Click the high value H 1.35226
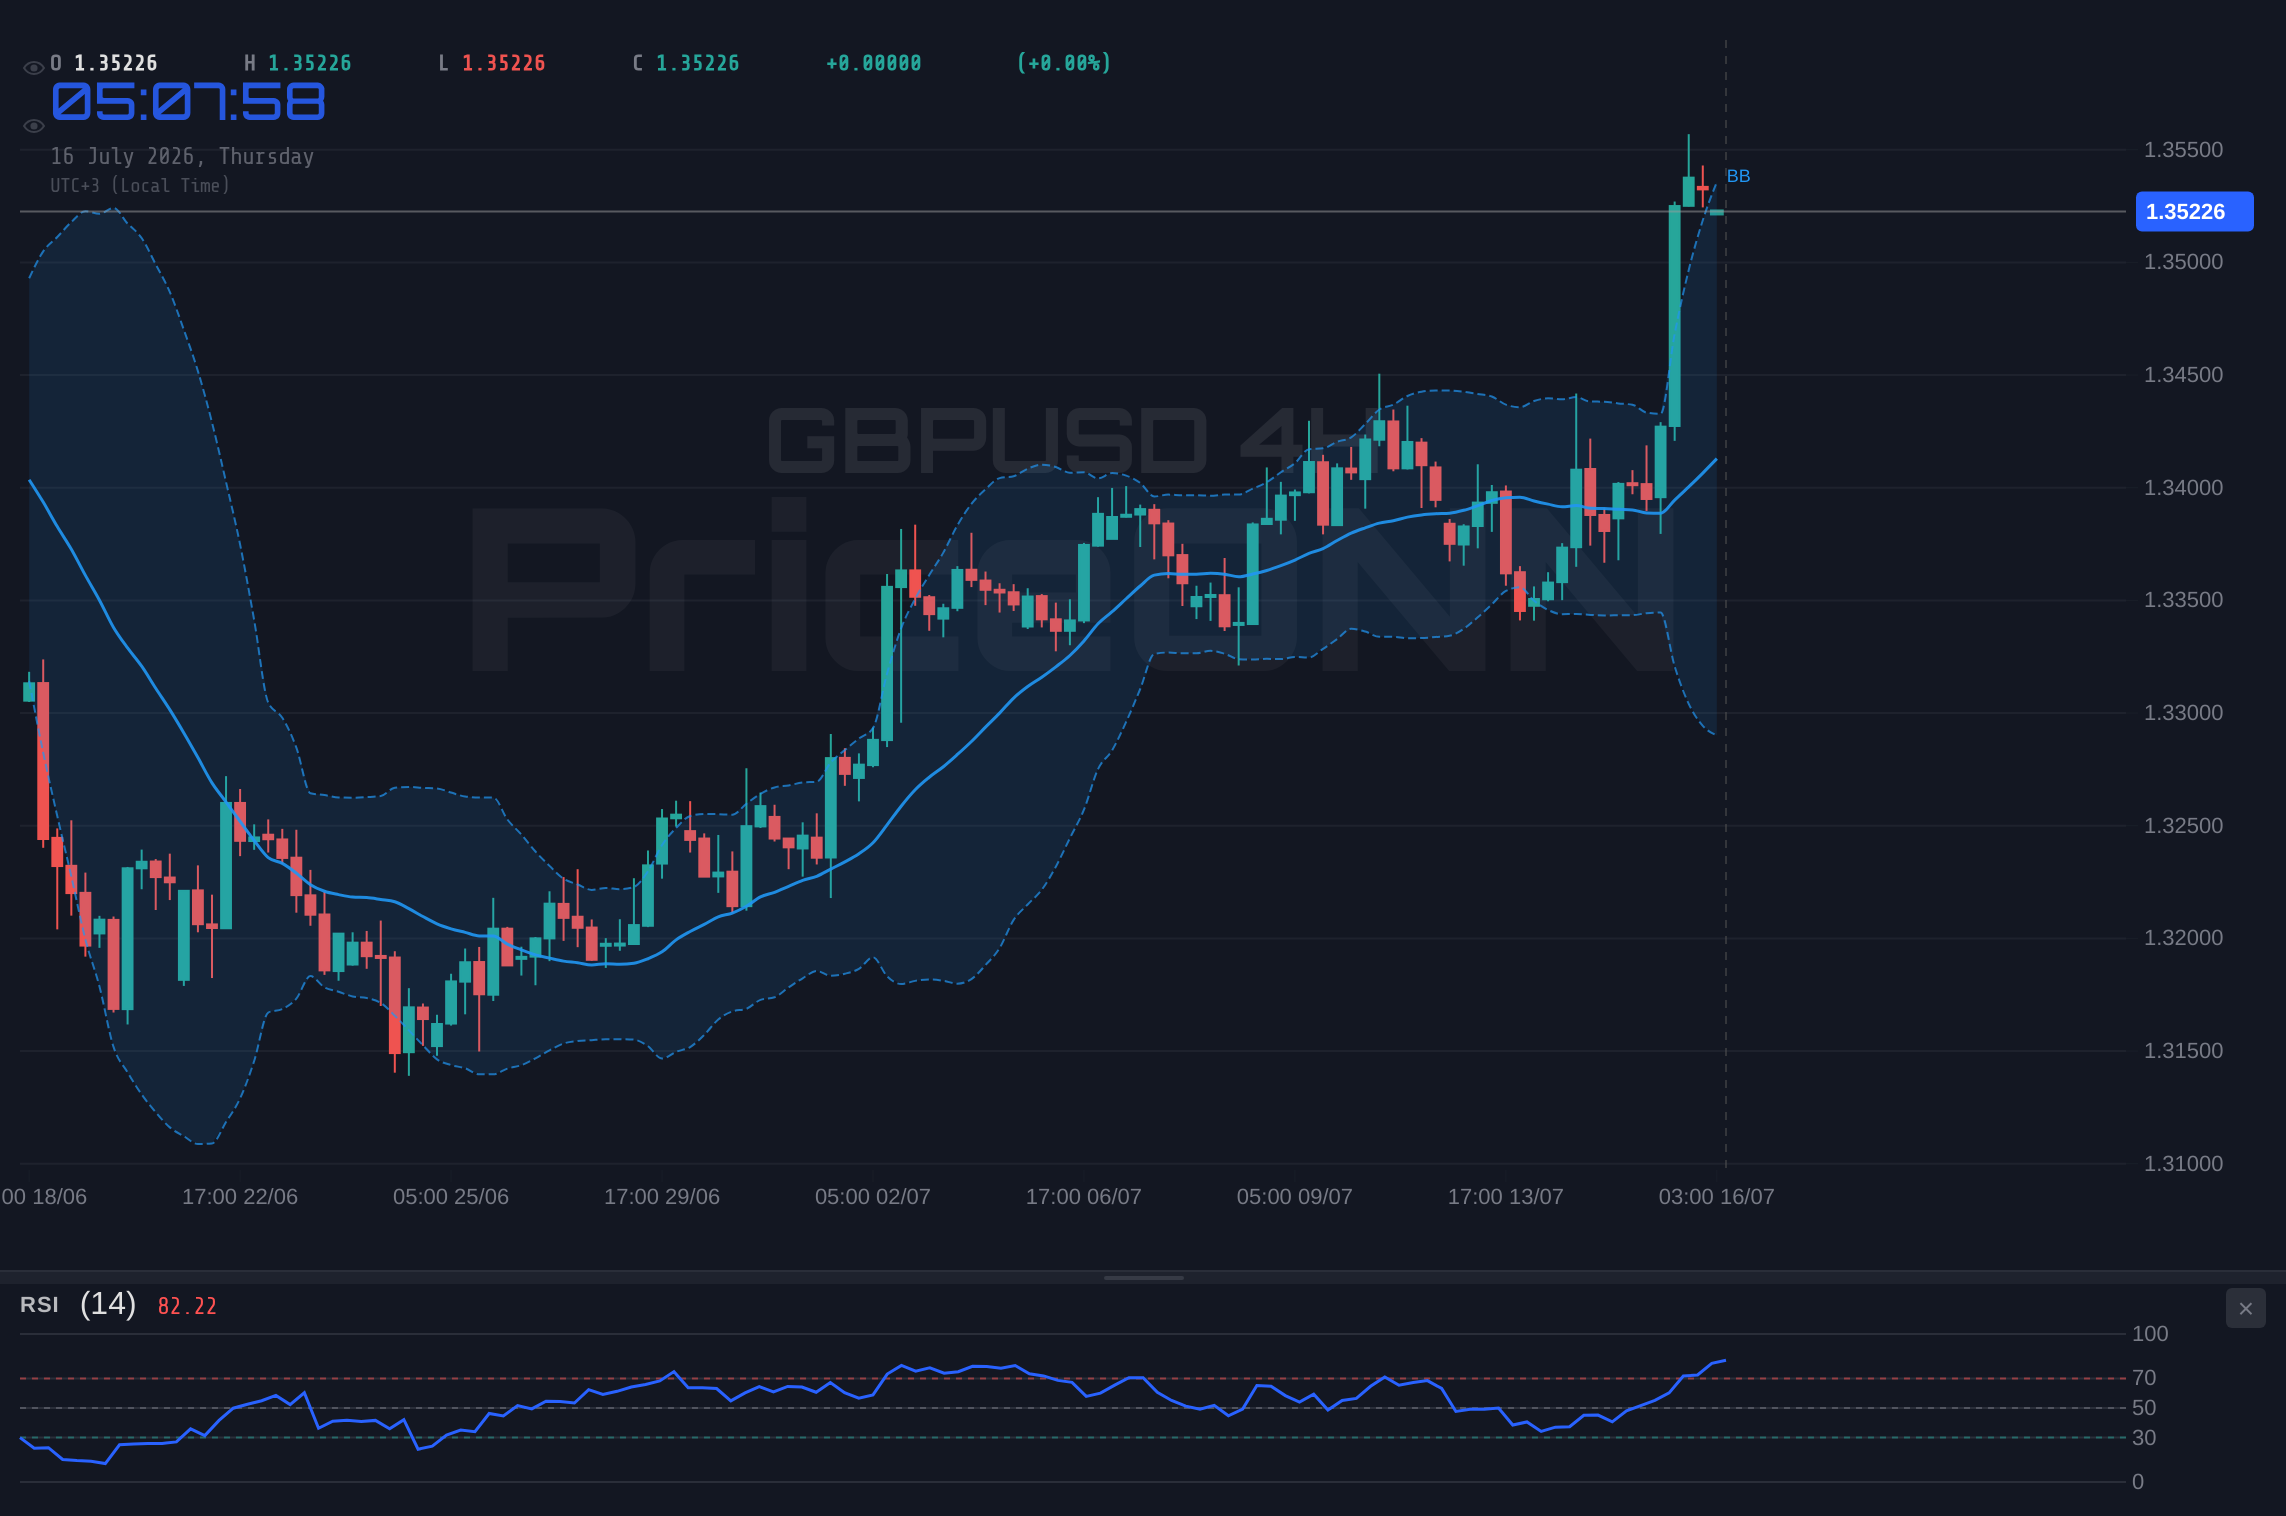Viewport: 2286px width, 1516px height. click(x=298, y=63)
